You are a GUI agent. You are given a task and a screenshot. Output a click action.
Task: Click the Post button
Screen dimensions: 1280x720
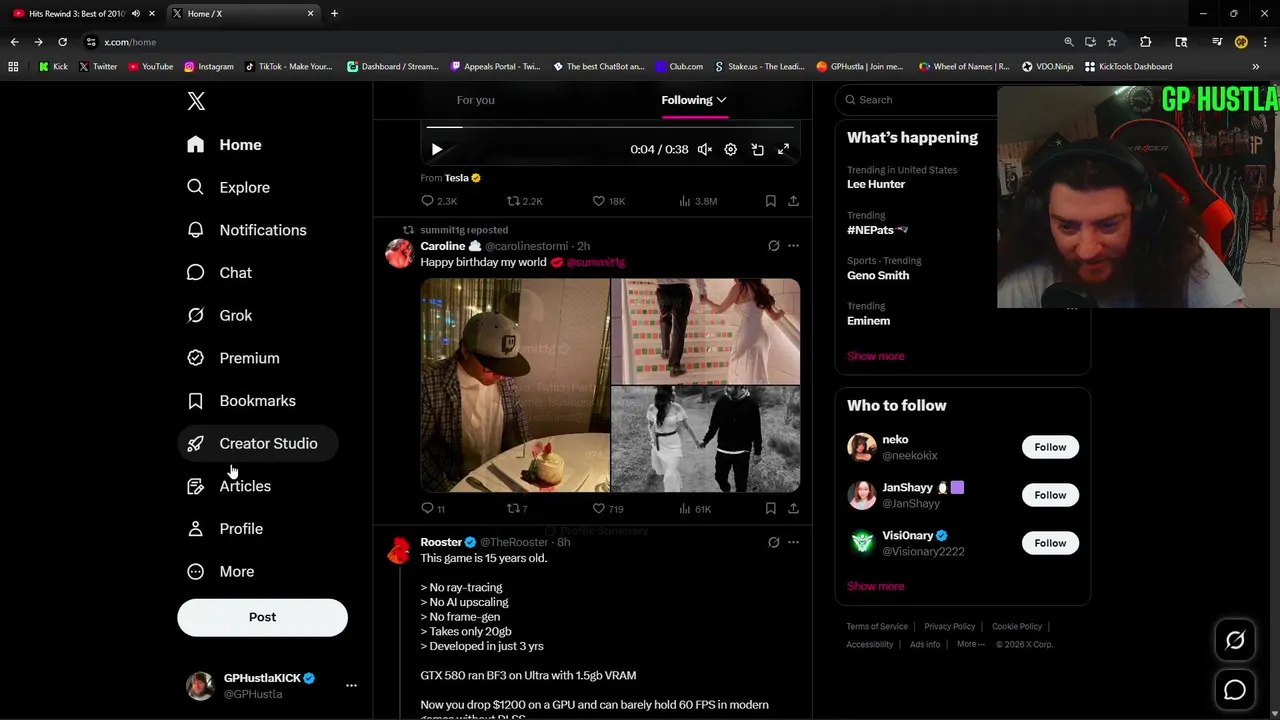[262, 617]
